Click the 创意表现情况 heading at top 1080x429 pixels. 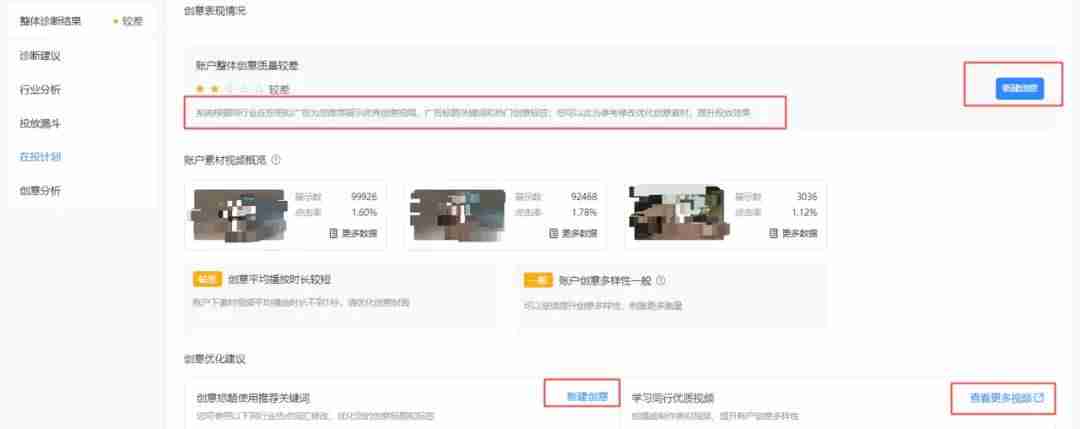coord(215,10)
